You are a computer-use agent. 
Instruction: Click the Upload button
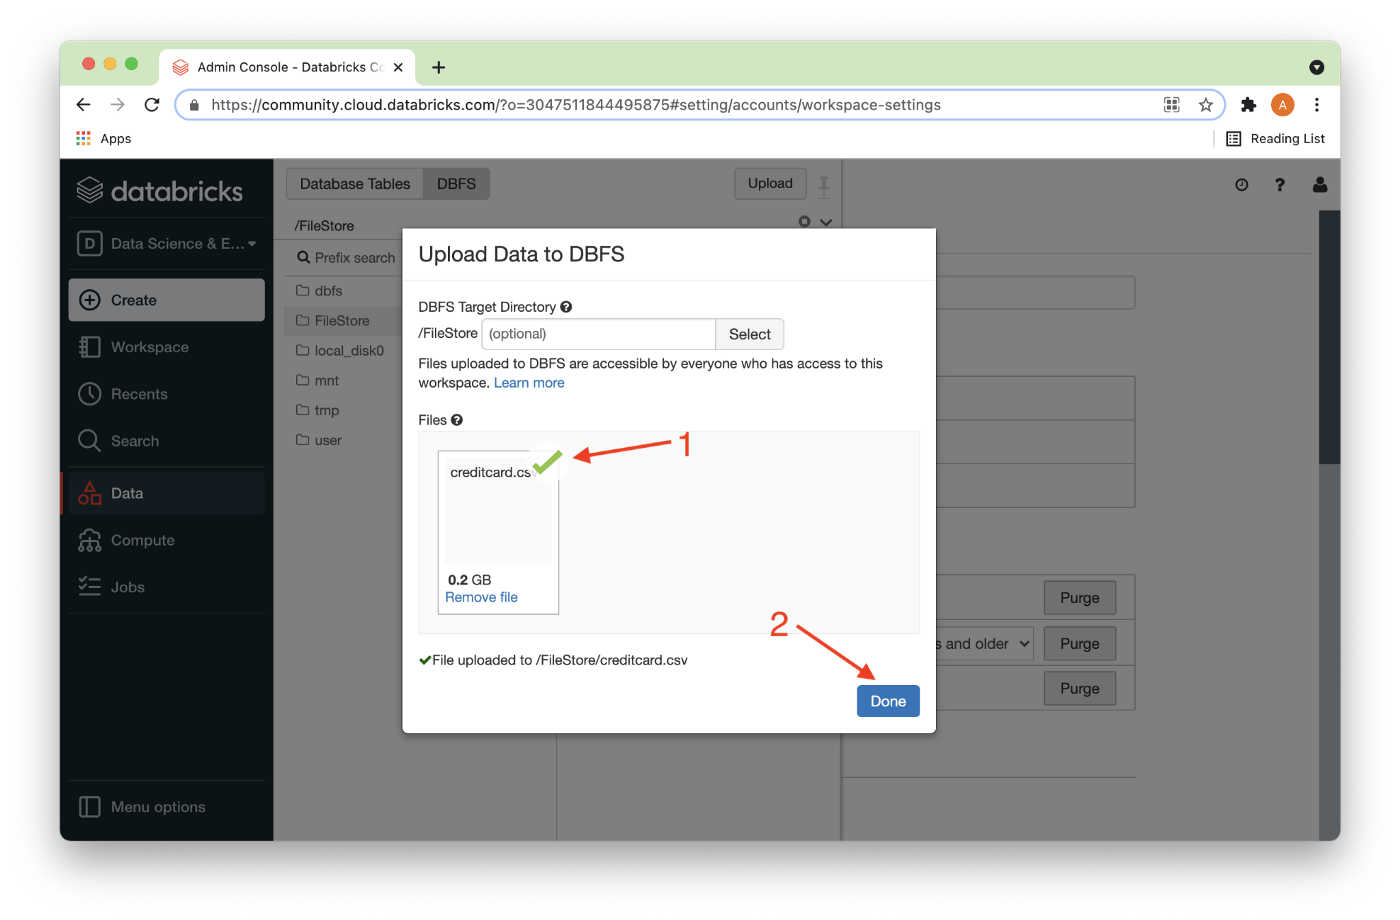pyautogui.click(x=770, y=183)
